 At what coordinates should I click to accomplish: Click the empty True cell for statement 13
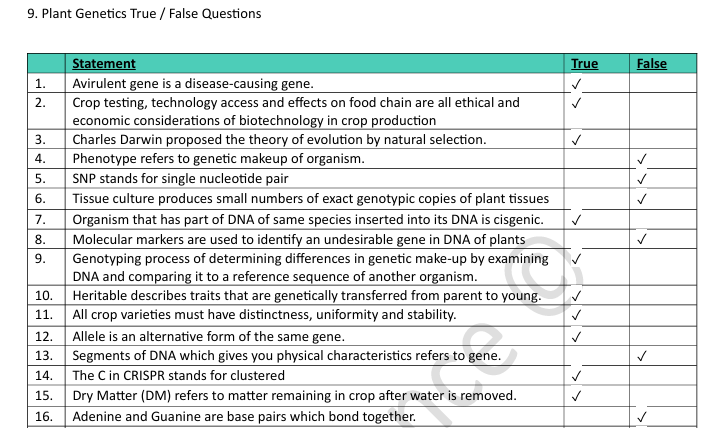594,355
